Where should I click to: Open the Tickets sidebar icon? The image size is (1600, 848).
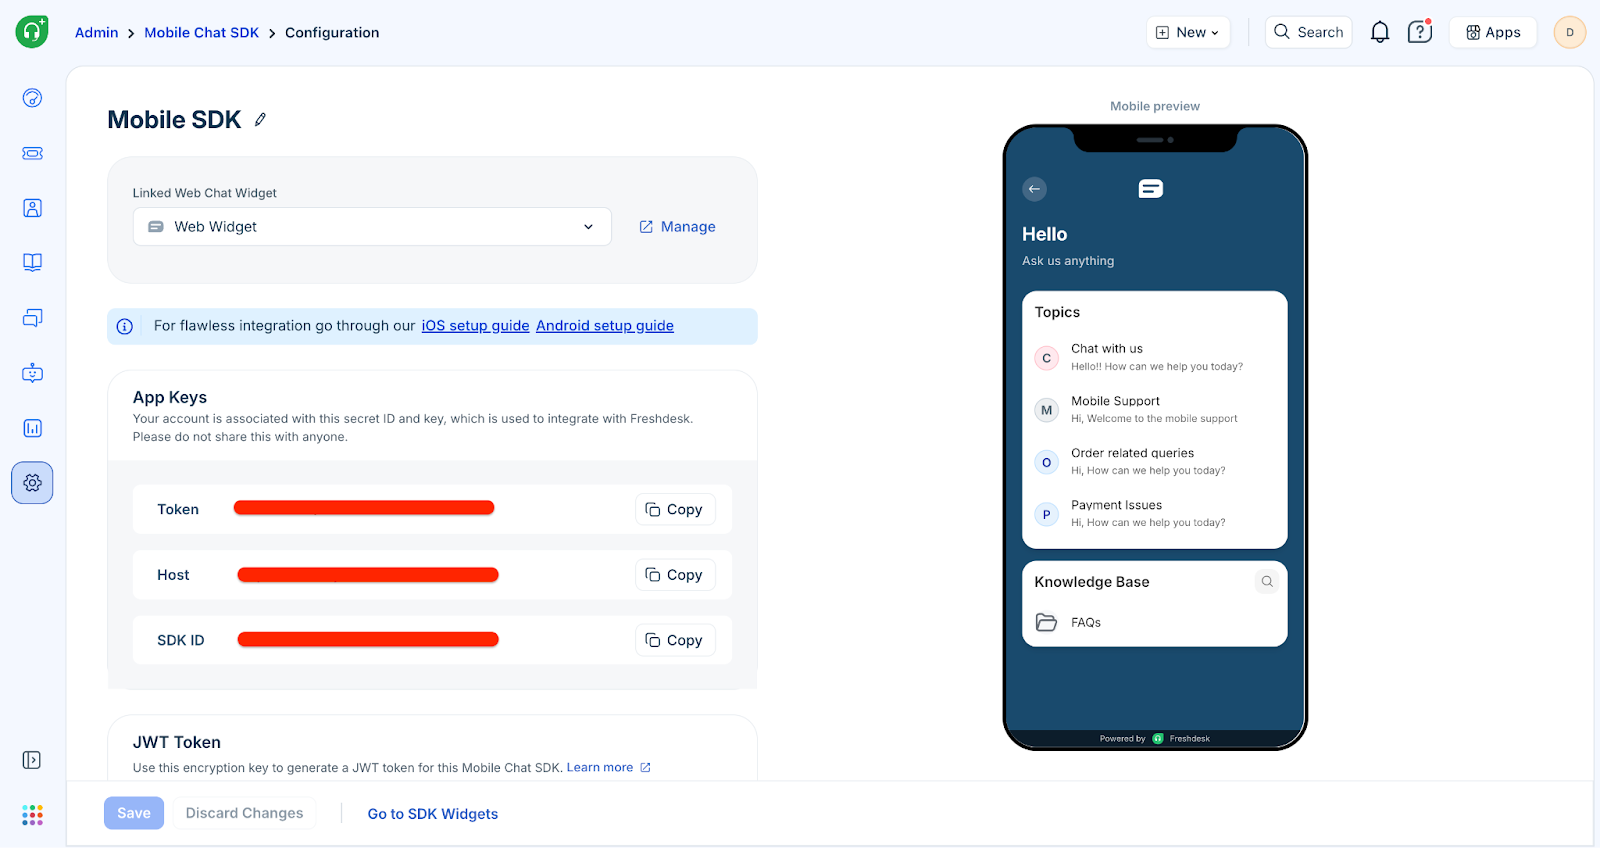[32, 153]
